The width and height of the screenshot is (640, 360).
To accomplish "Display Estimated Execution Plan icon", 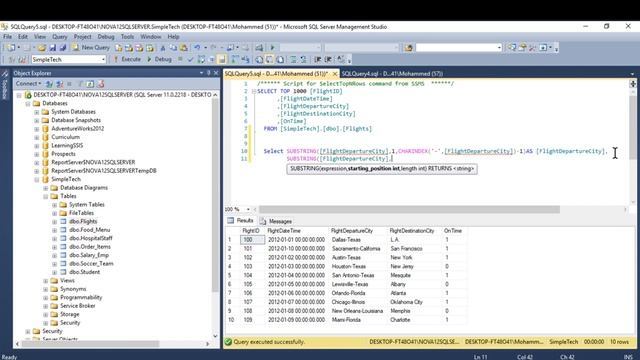I will coord(201,59).
